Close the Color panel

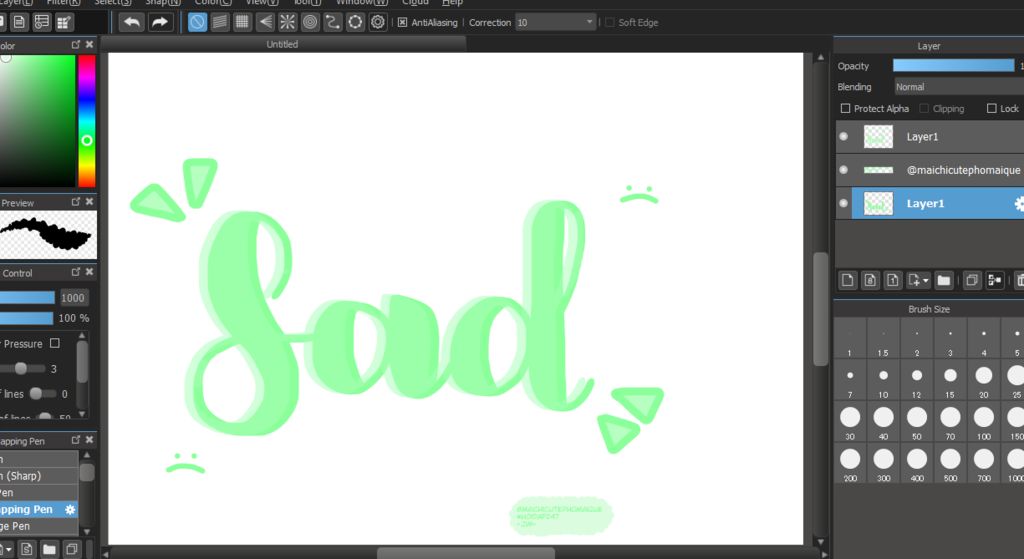89,44
